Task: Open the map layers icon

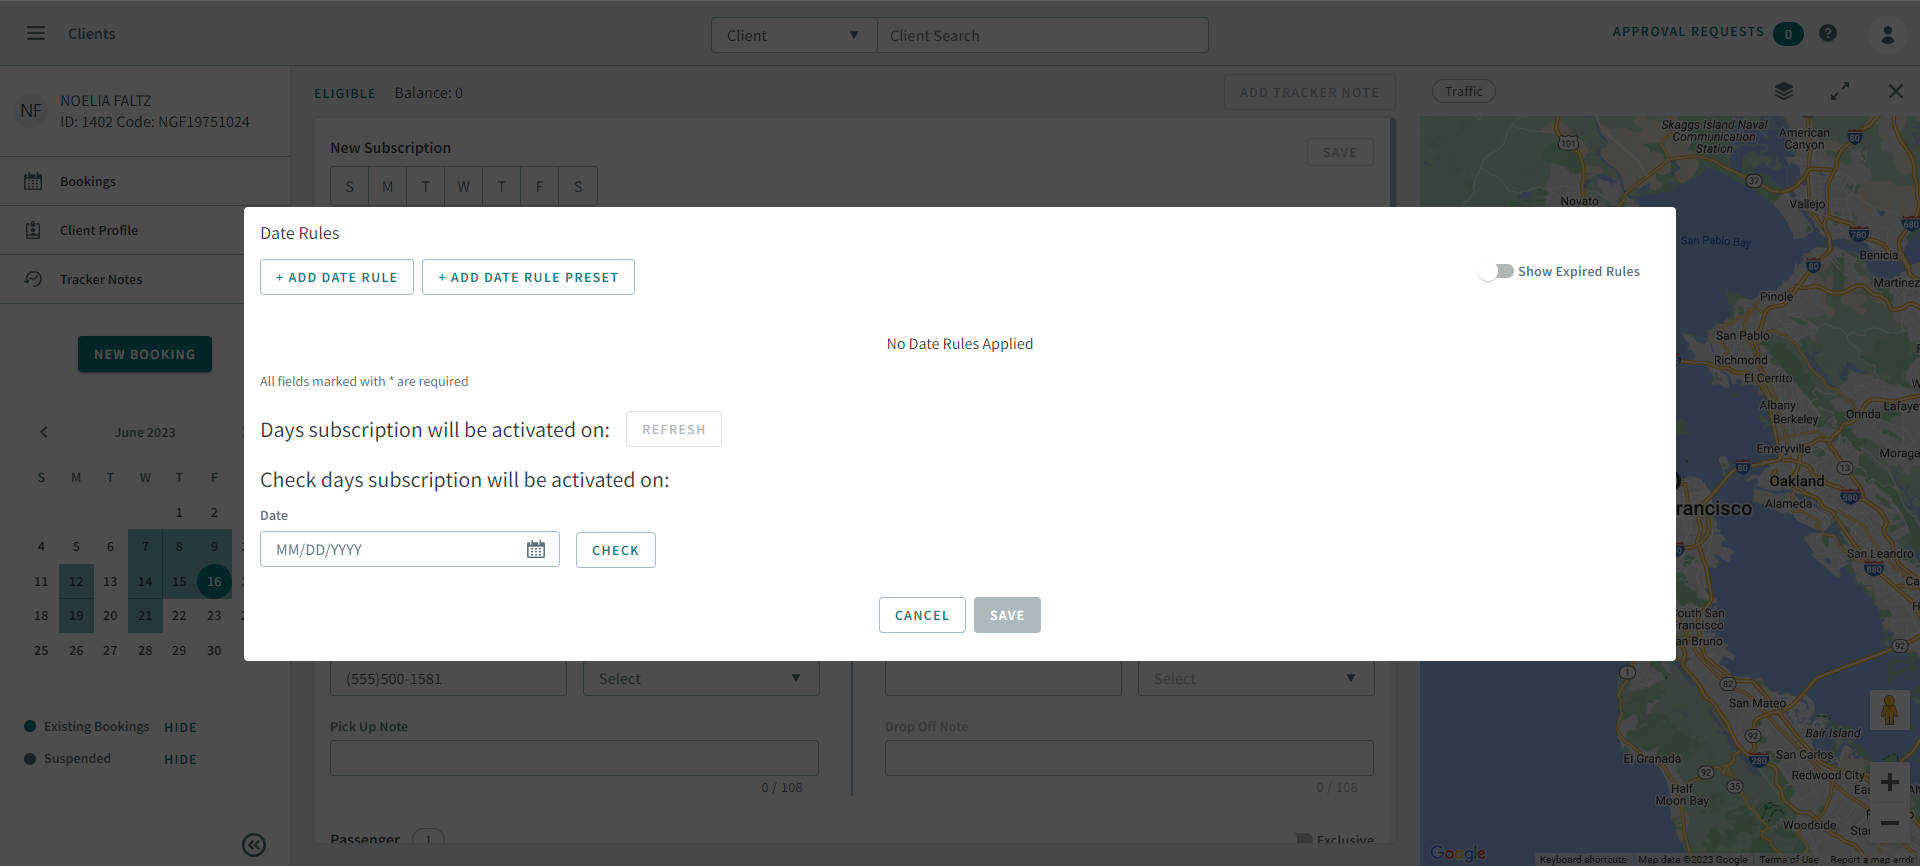Action: tap(1784, 91)
